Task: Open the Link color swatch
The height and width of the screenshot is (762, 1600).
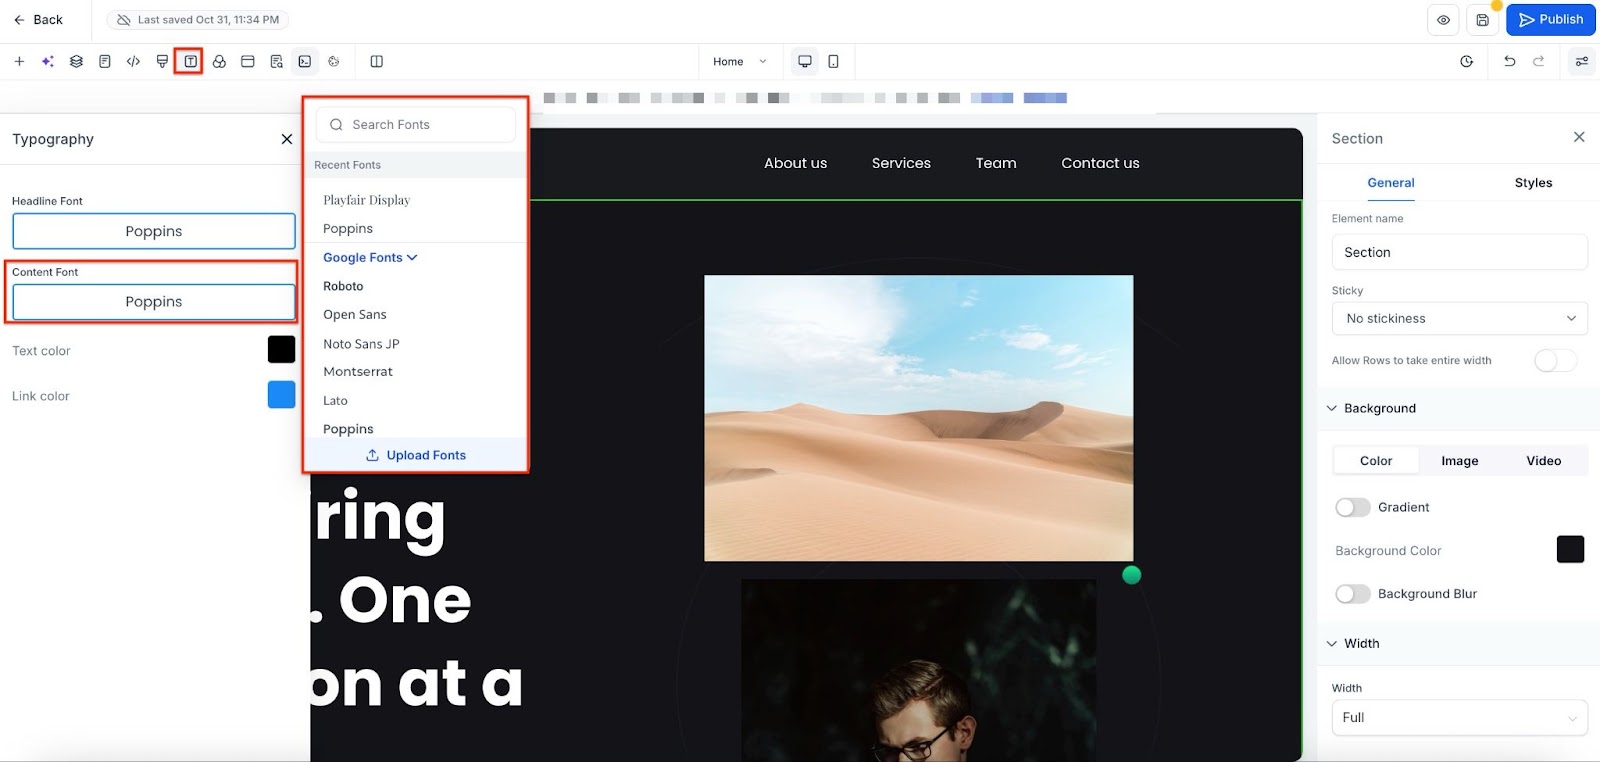Action: coord(281,395)
